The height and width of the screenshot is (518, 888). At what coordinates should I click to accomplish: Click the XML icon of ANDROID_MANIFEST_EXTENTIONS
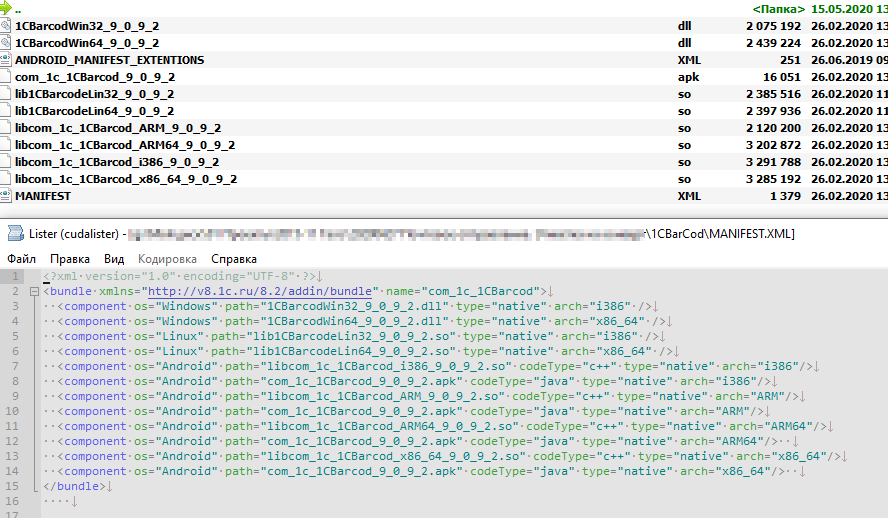coord(5,59)
